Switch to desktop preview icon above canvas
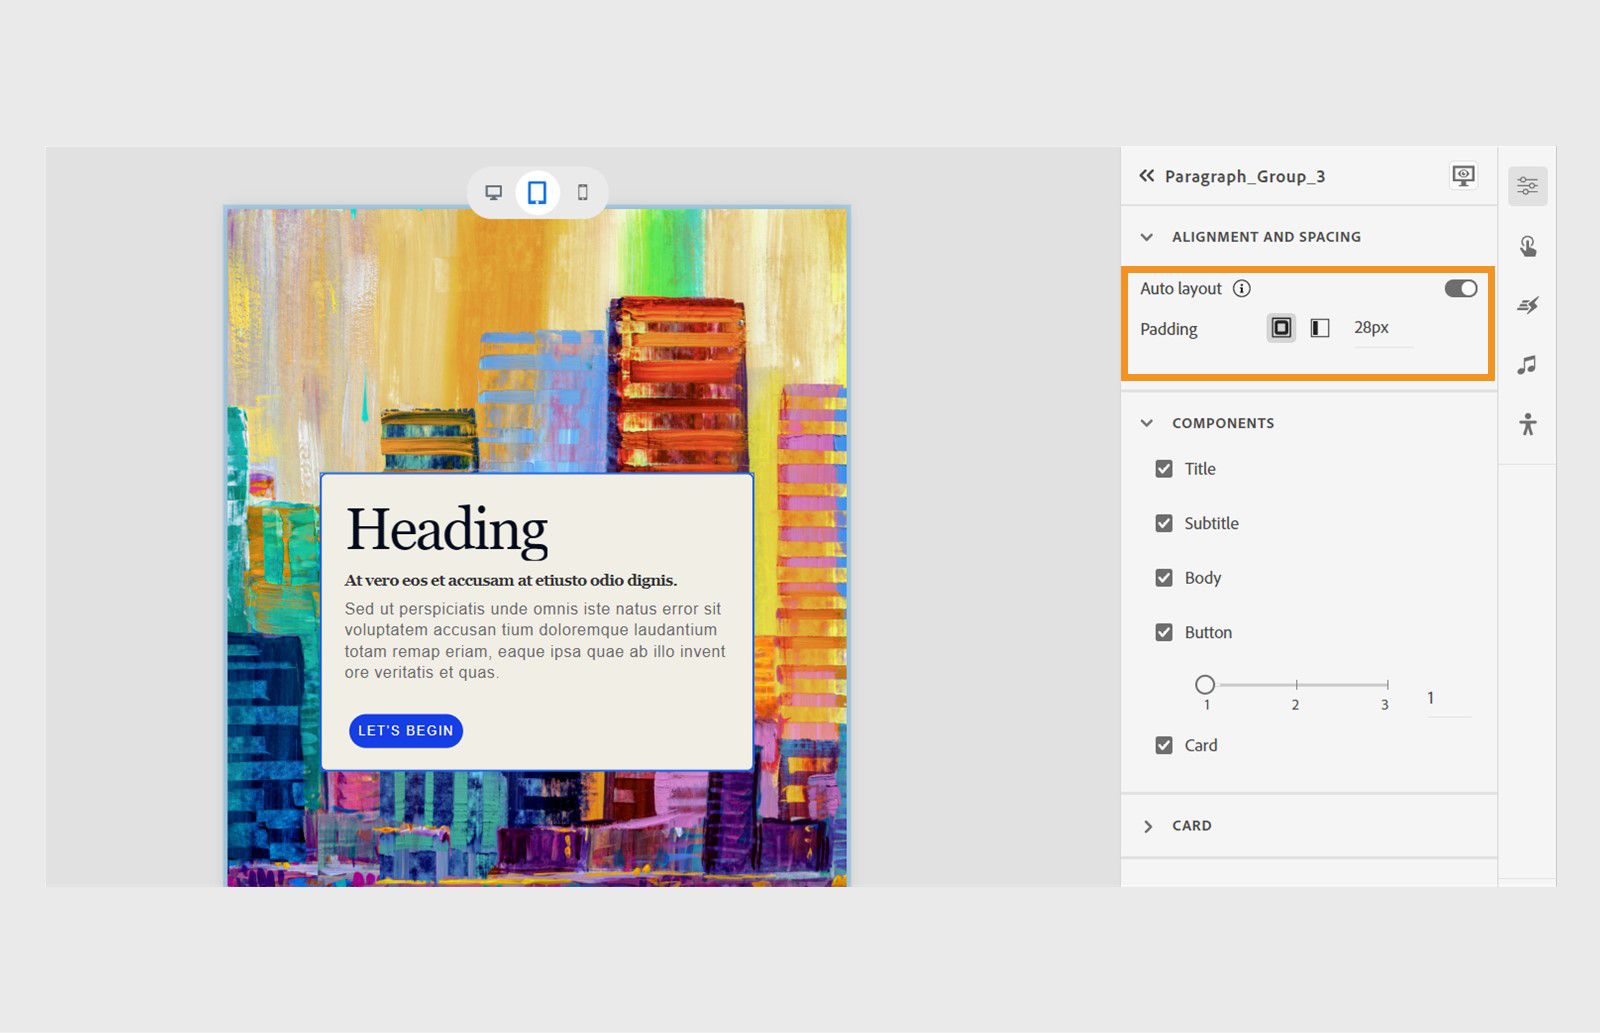The image size is (1600, 1033). coord(495,192)
